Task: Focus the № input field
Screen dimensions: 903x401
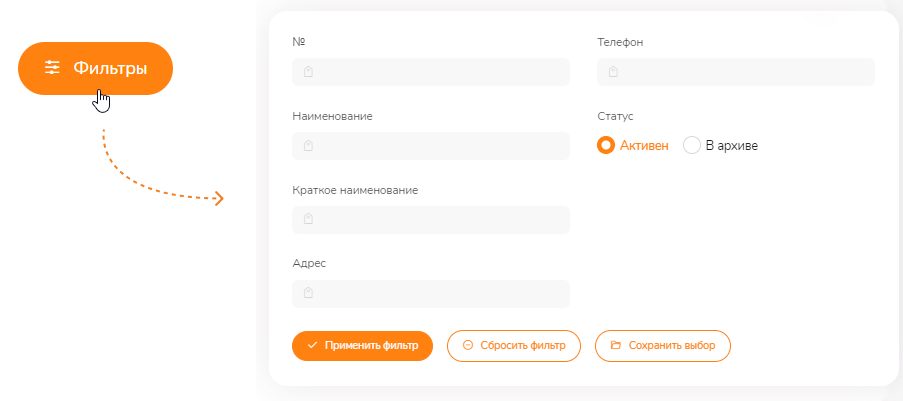Action: (x=431, y=72)
